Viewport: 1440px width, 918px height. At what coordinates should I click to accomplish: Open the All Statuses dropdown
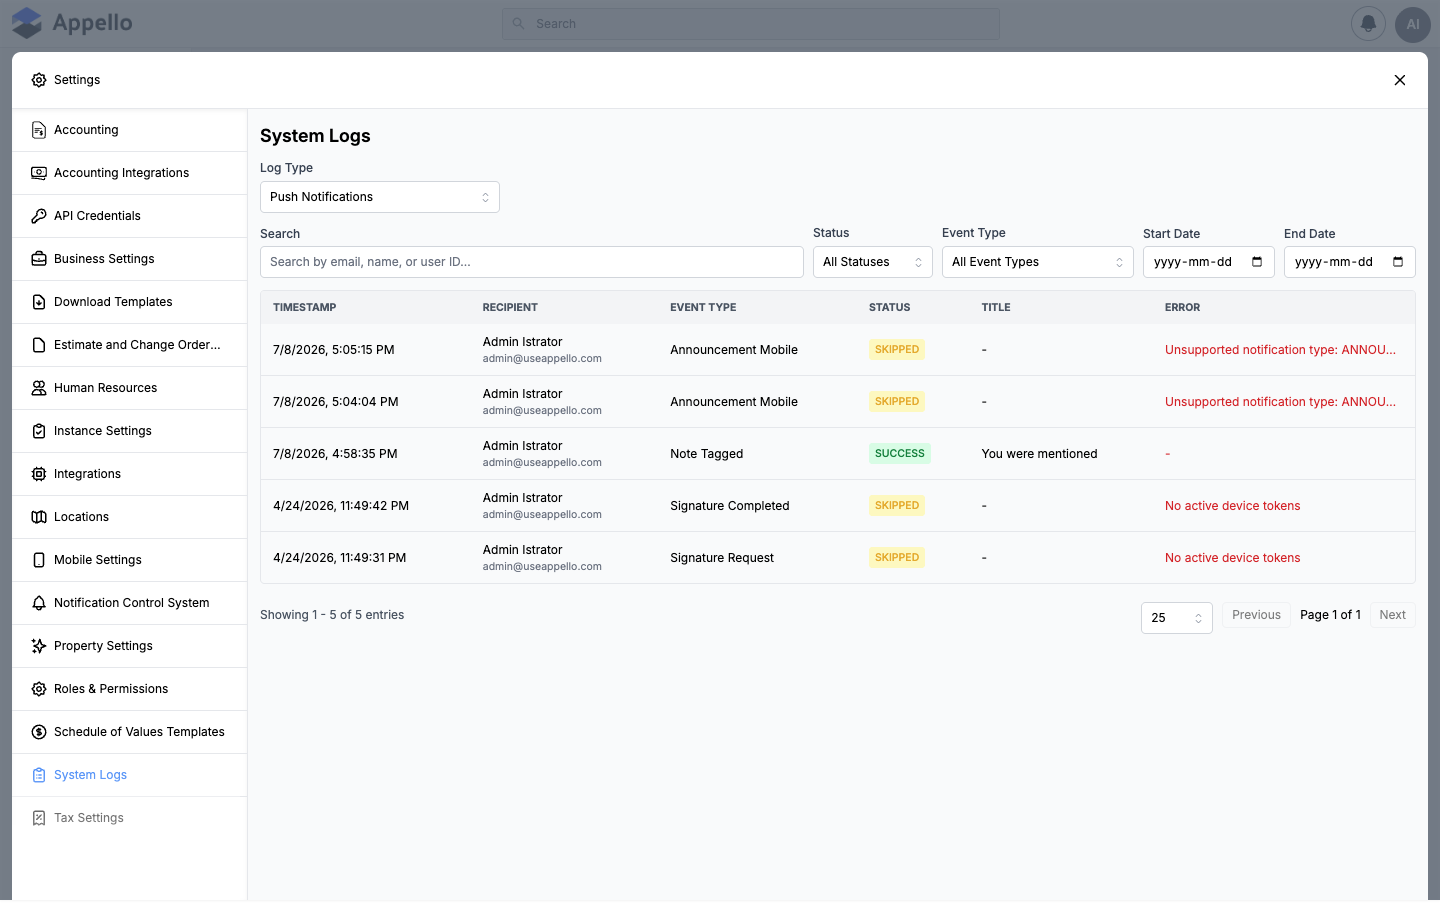tap(873, 262)
